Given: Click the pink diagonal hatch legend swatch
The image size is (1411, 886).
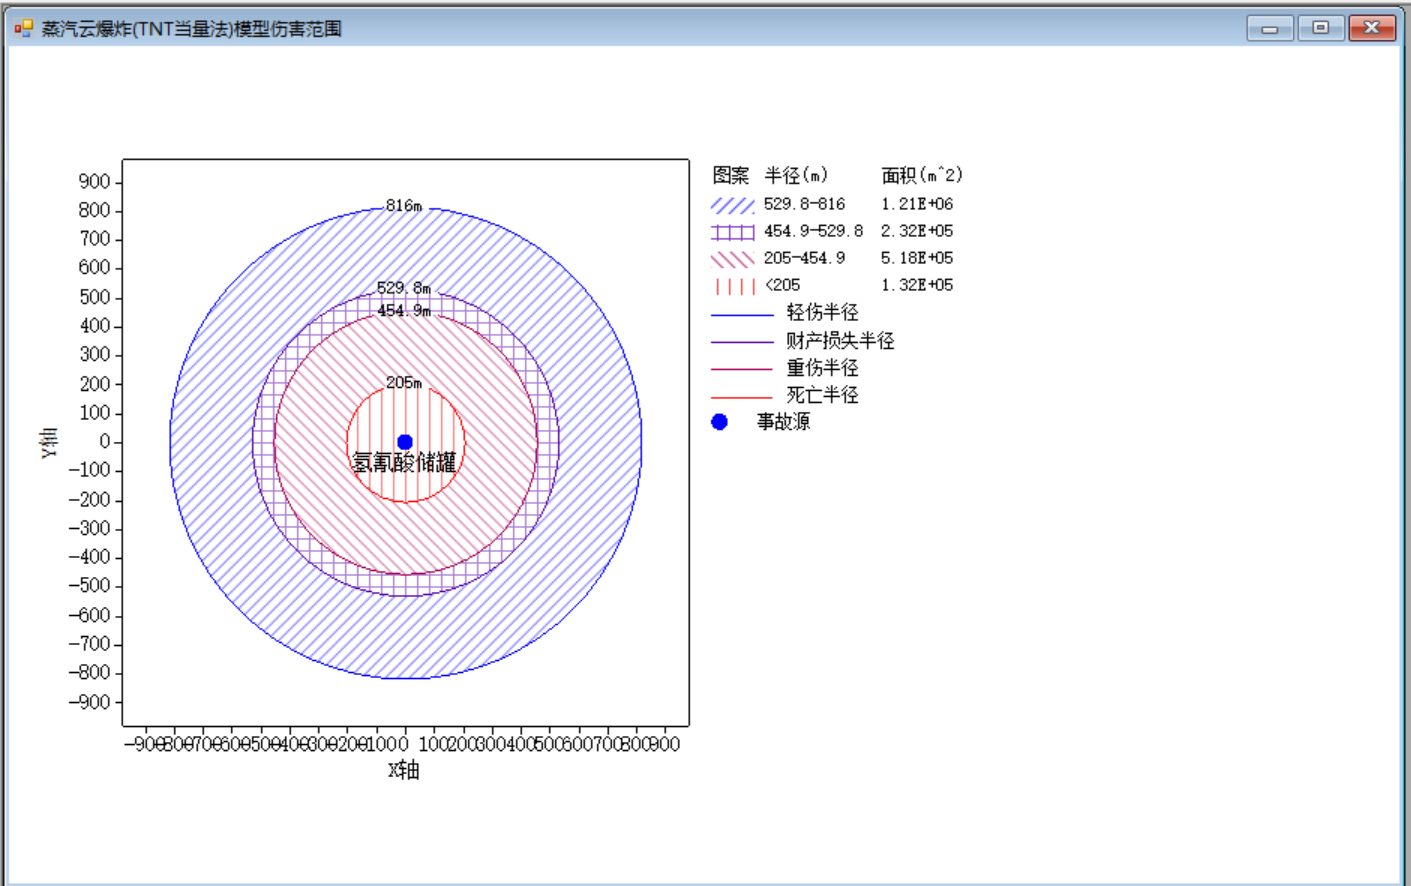Looking at the screenshot, I should click(733, 259).
